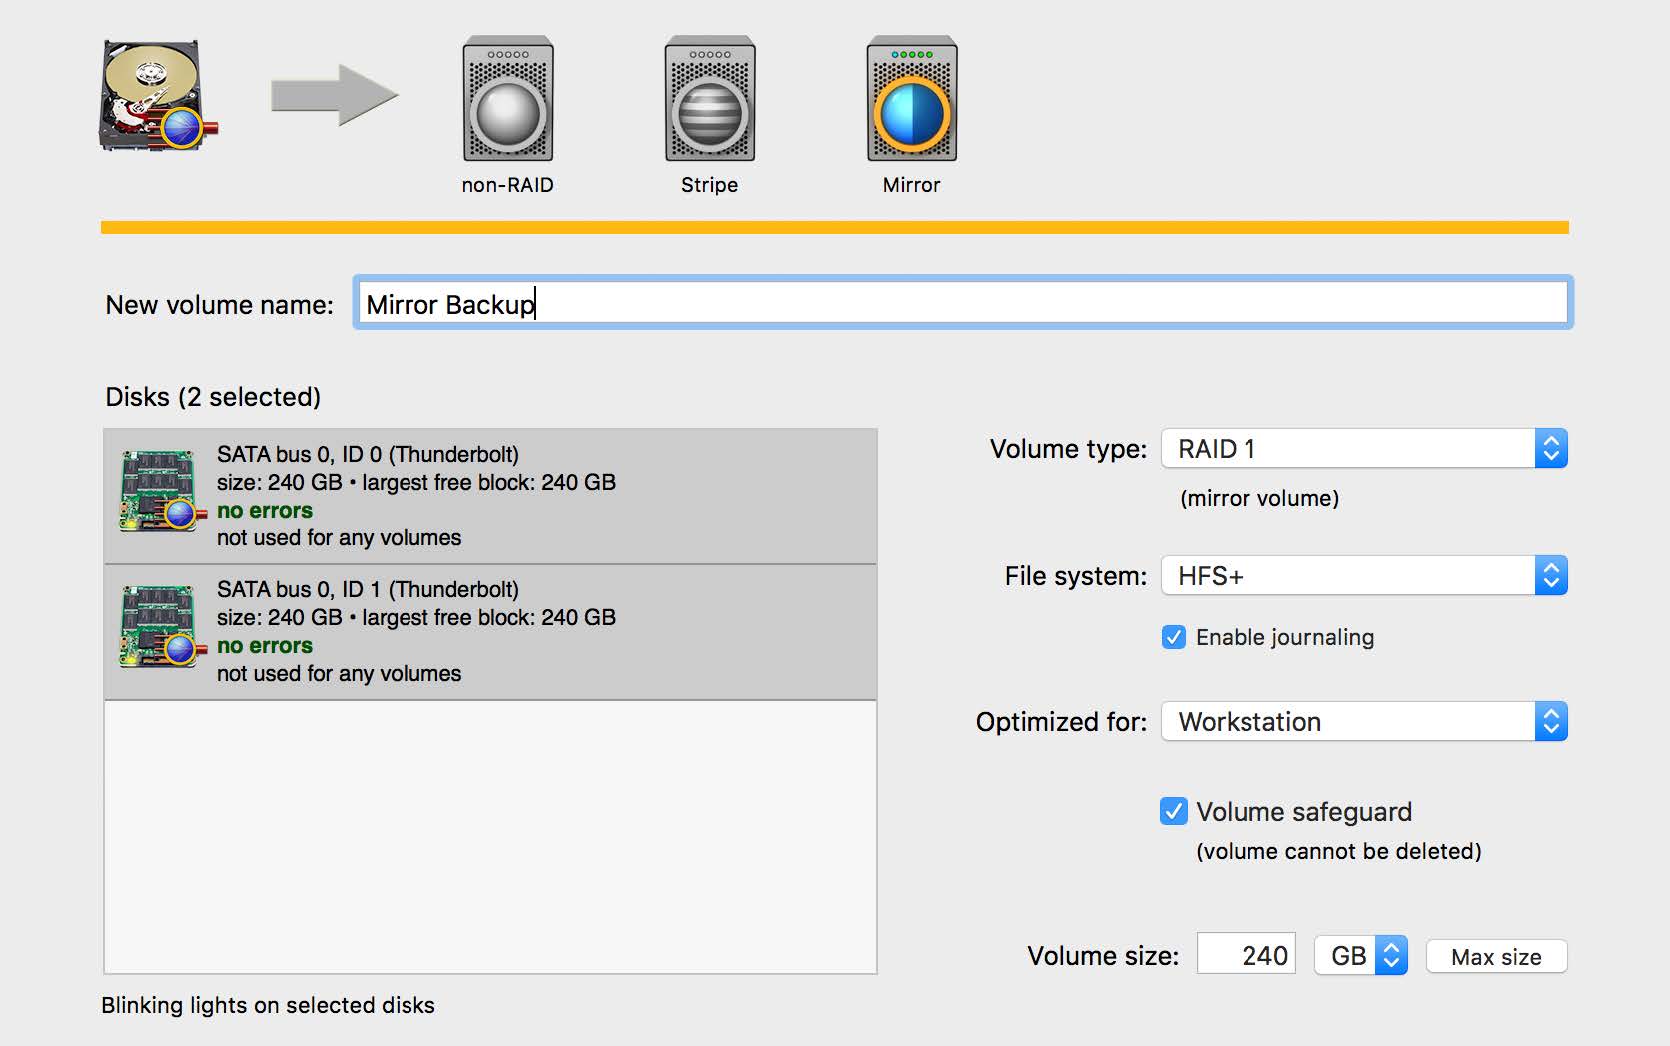Viewport: 1670px width, 1046px height.
Task: Click the SATA ID 0 disk icon
Action: click(x=157, y=491)
